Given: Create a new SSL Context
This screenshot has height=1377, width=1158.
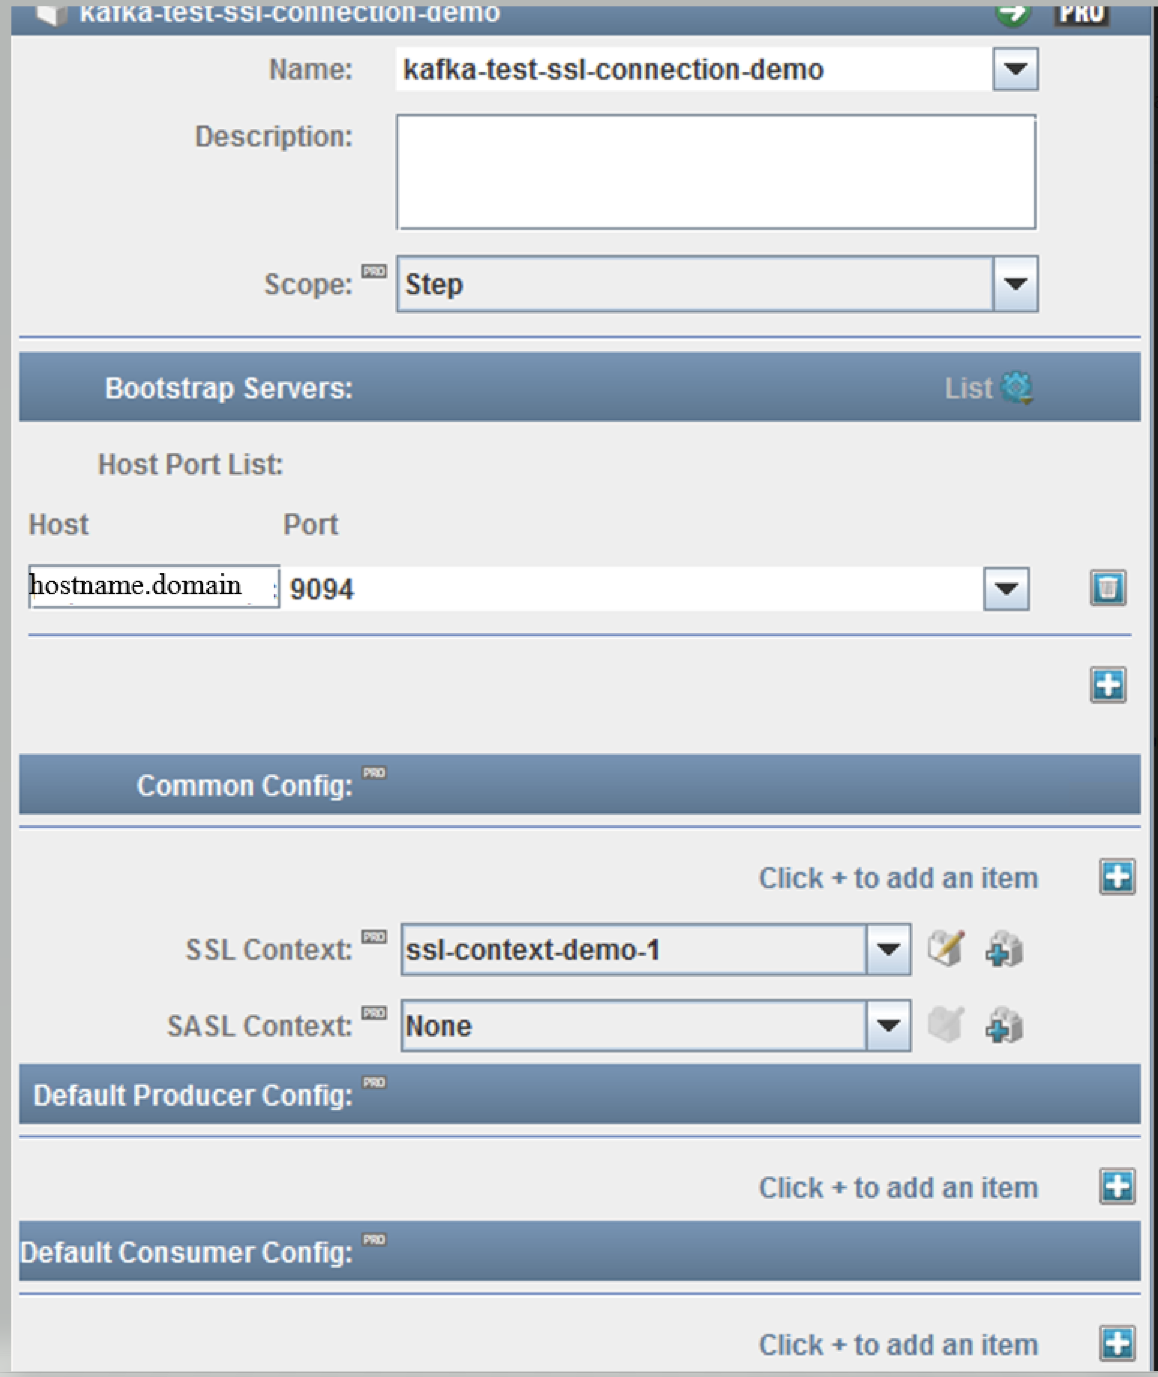Looking at the screenshot, I should (x=1004, y=948).
